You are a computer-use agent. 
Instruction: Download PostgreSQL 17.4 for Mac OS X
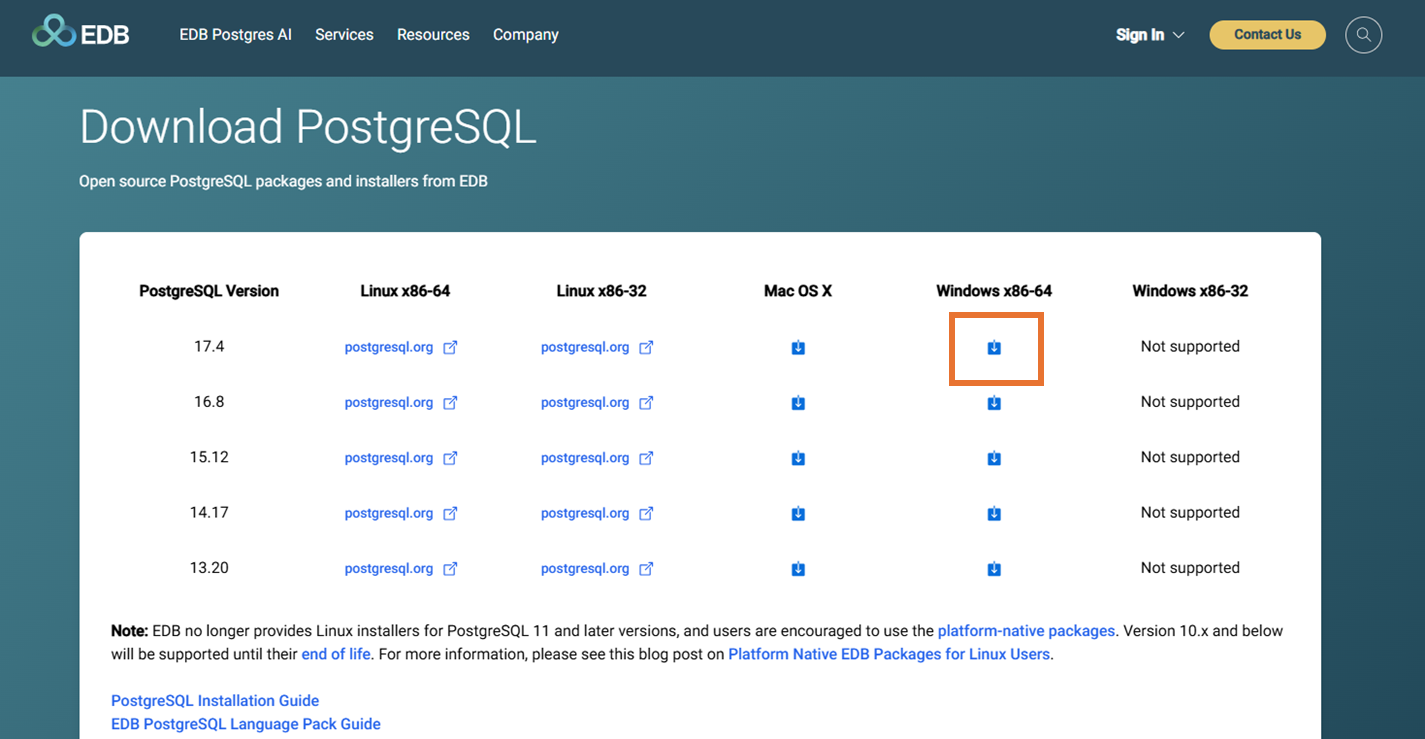click(x=798, y=348)
